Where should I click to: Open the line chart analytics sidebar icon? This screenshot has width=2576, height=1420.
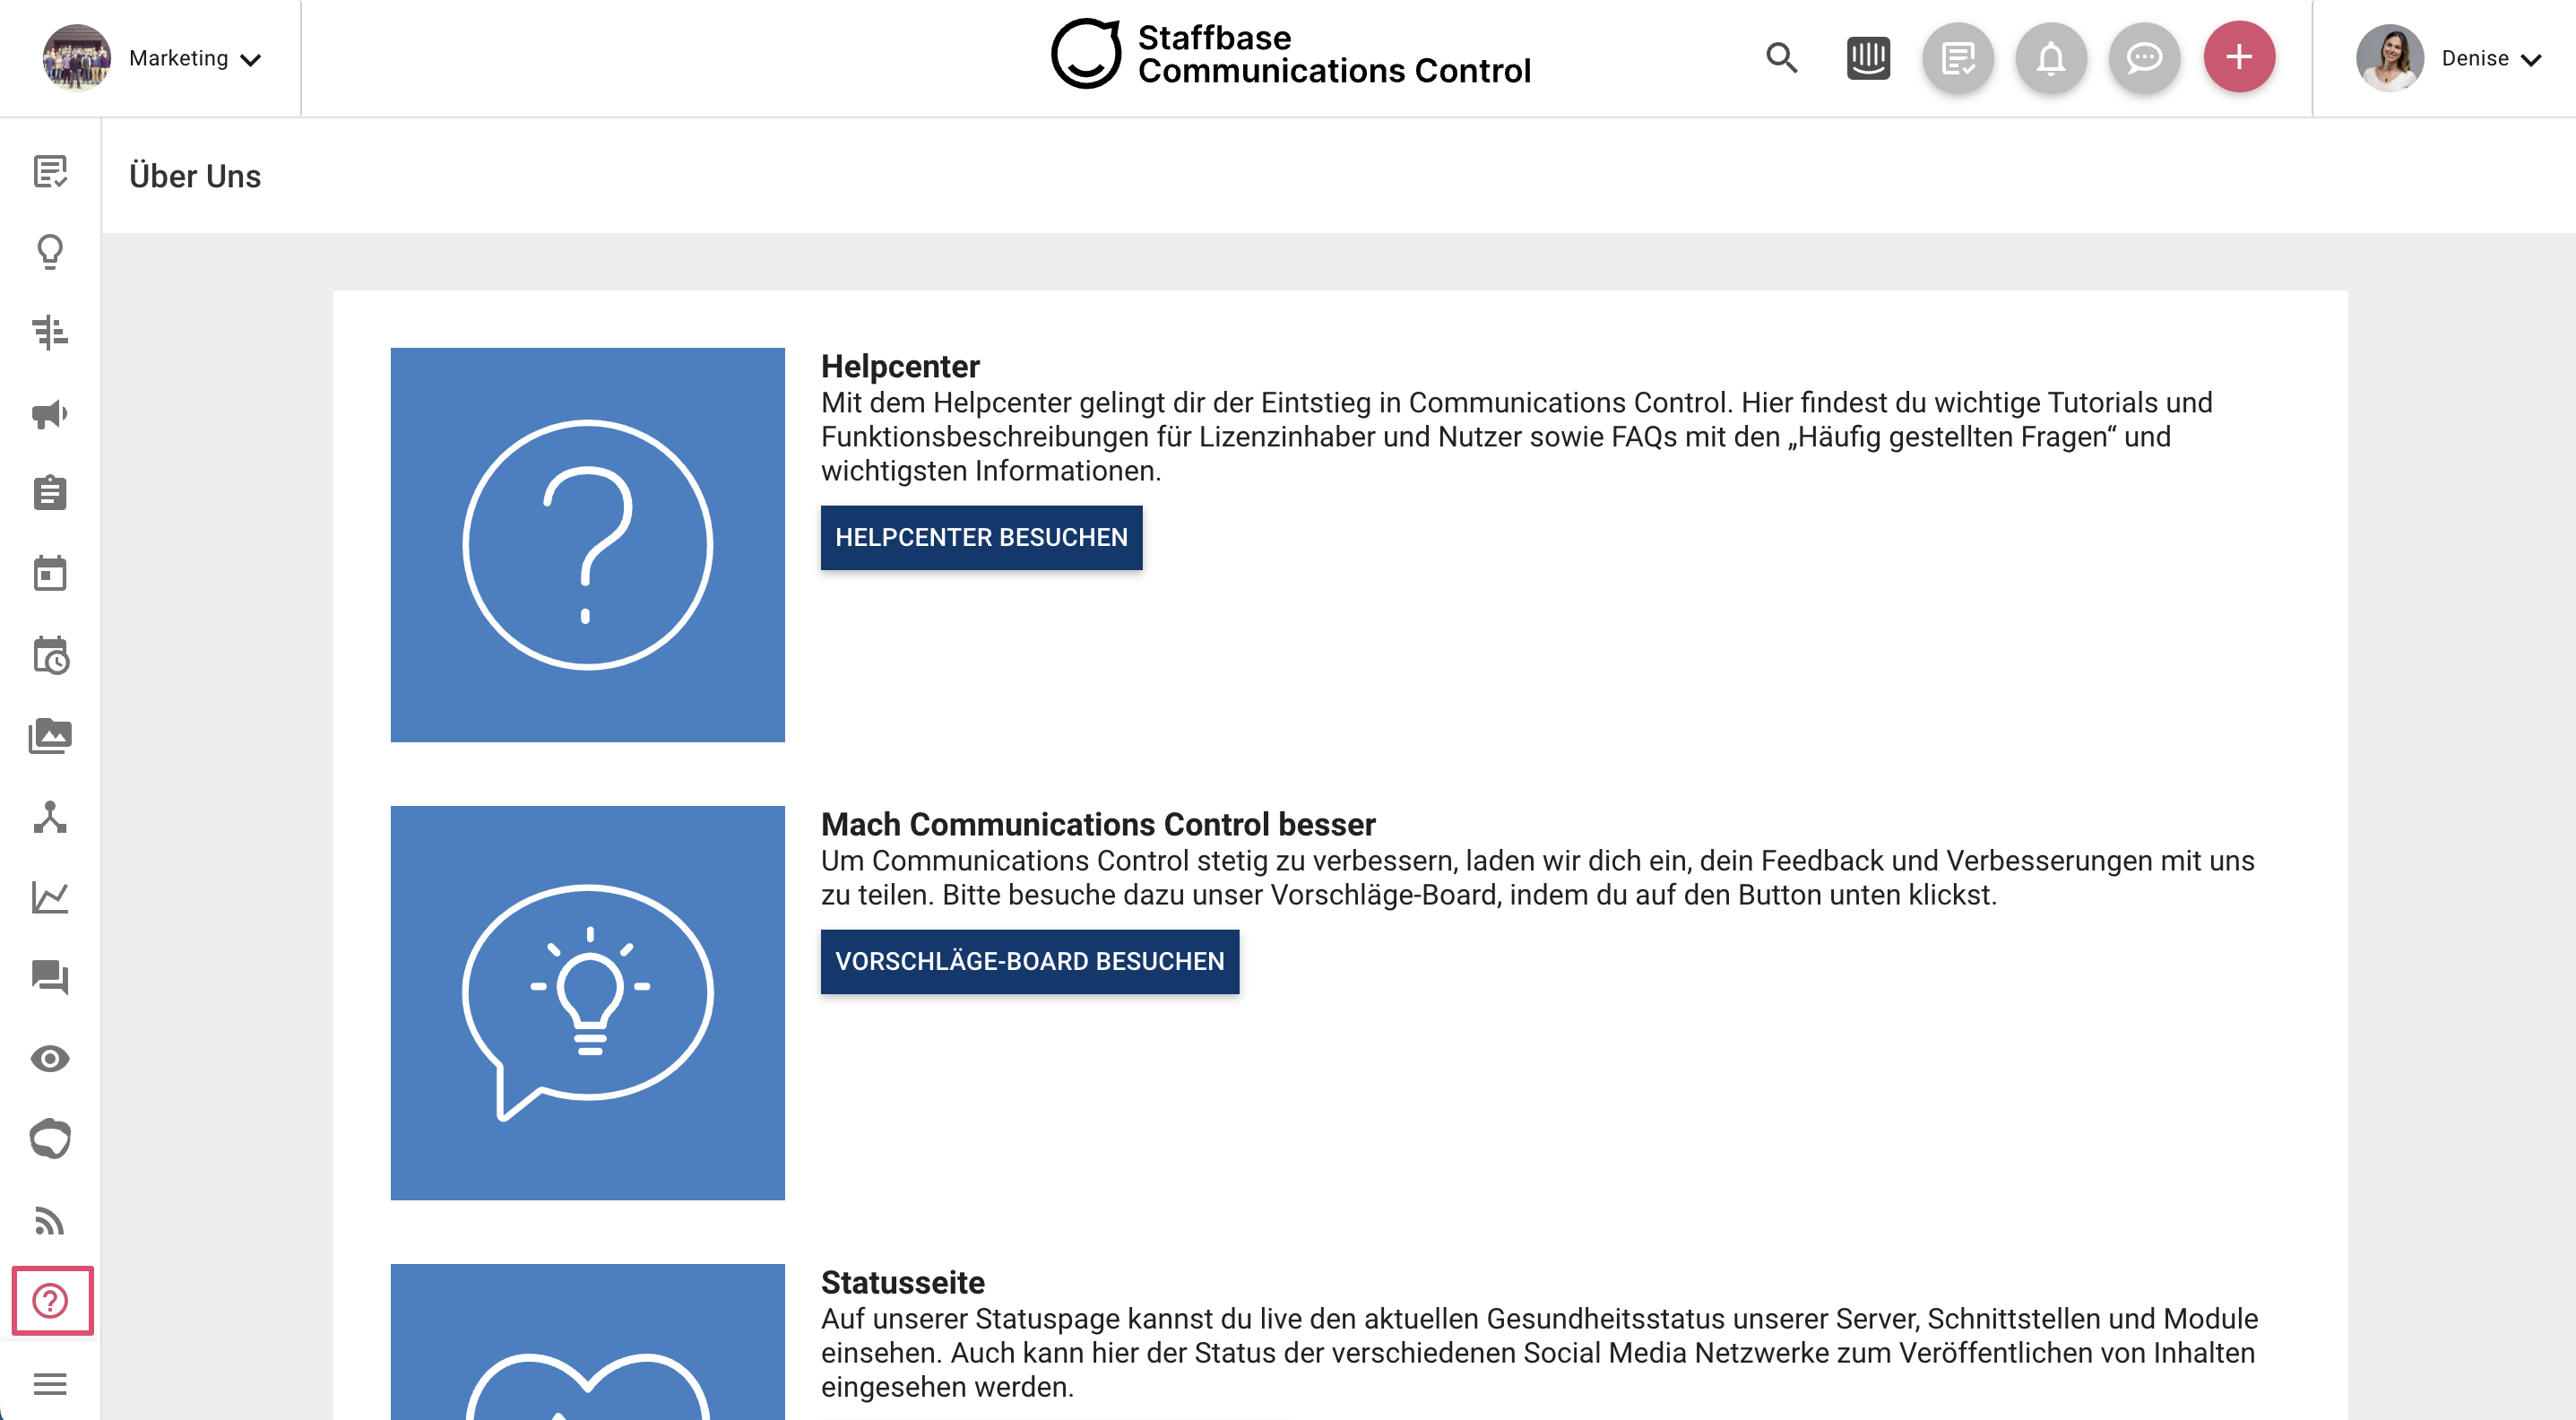tap(50, 897)
